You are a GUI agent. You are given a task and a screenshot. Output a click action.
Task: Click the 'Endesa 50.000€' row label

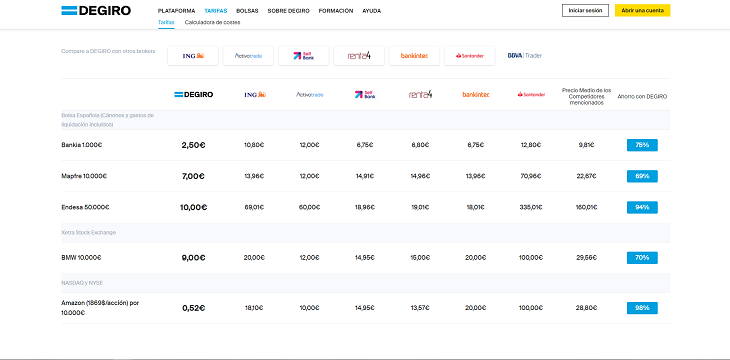pyautogui.click(x=85, y=207)
